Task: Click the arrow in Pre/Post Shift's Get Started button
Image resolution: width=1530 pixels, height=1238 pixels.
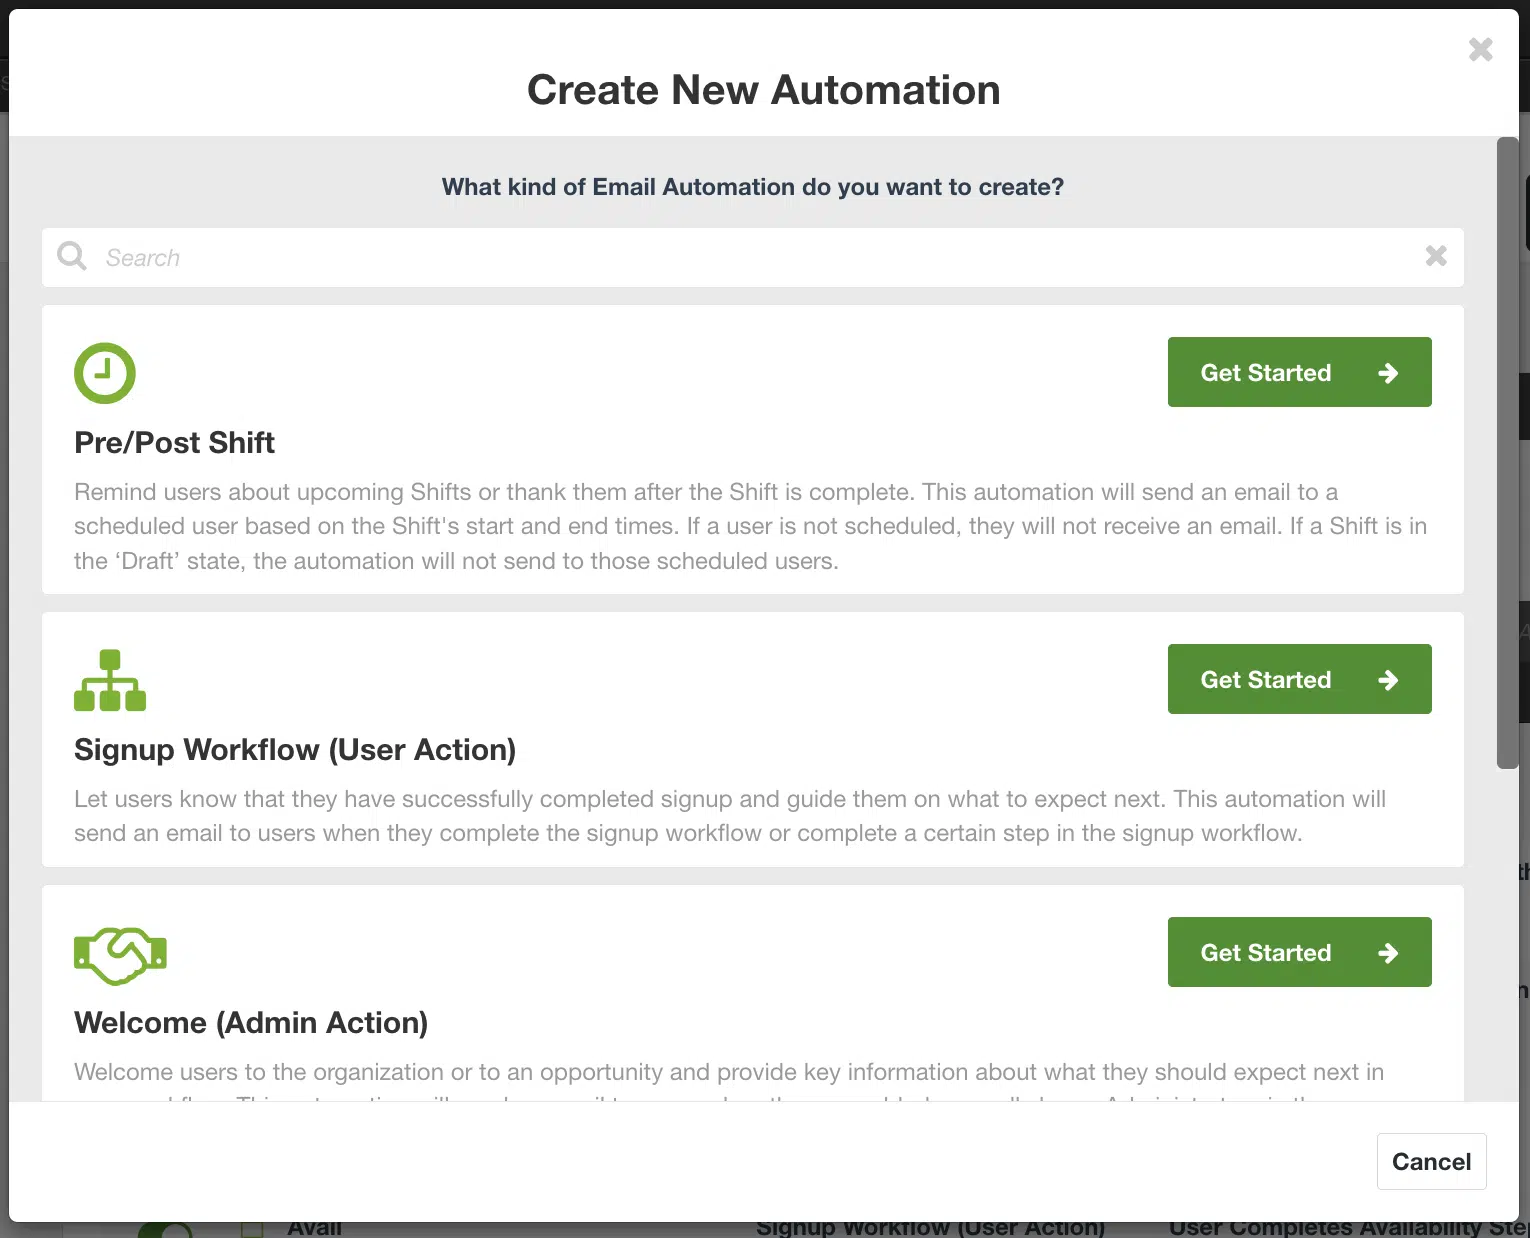Action: (1387, 373)
